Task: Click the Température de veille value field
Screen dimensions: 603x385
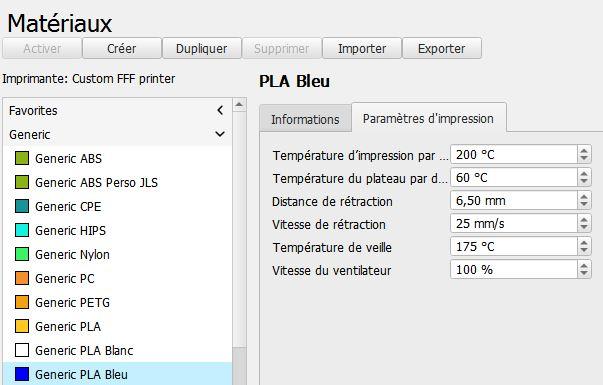Action: point(514,246)
